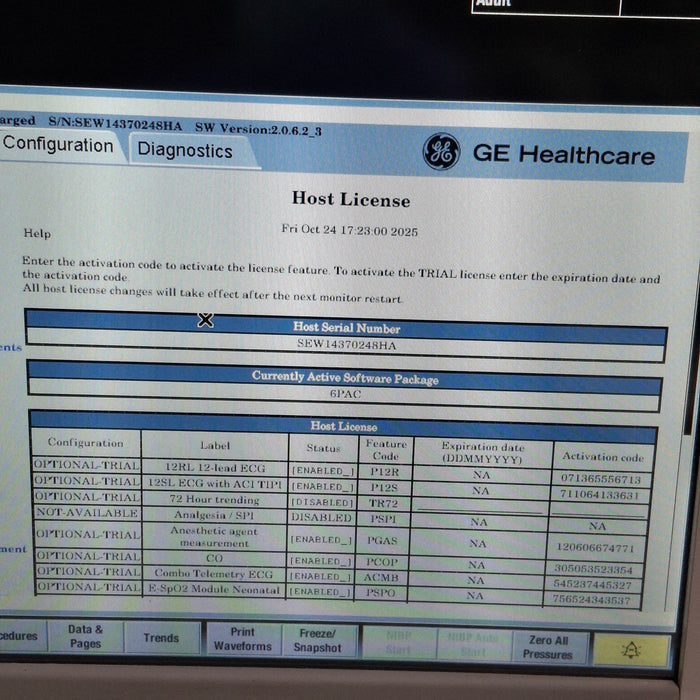The width and height of the screenshot is (700, 700).
Task: Click the 'Host Serial Number' header bar
Action: 346,328
